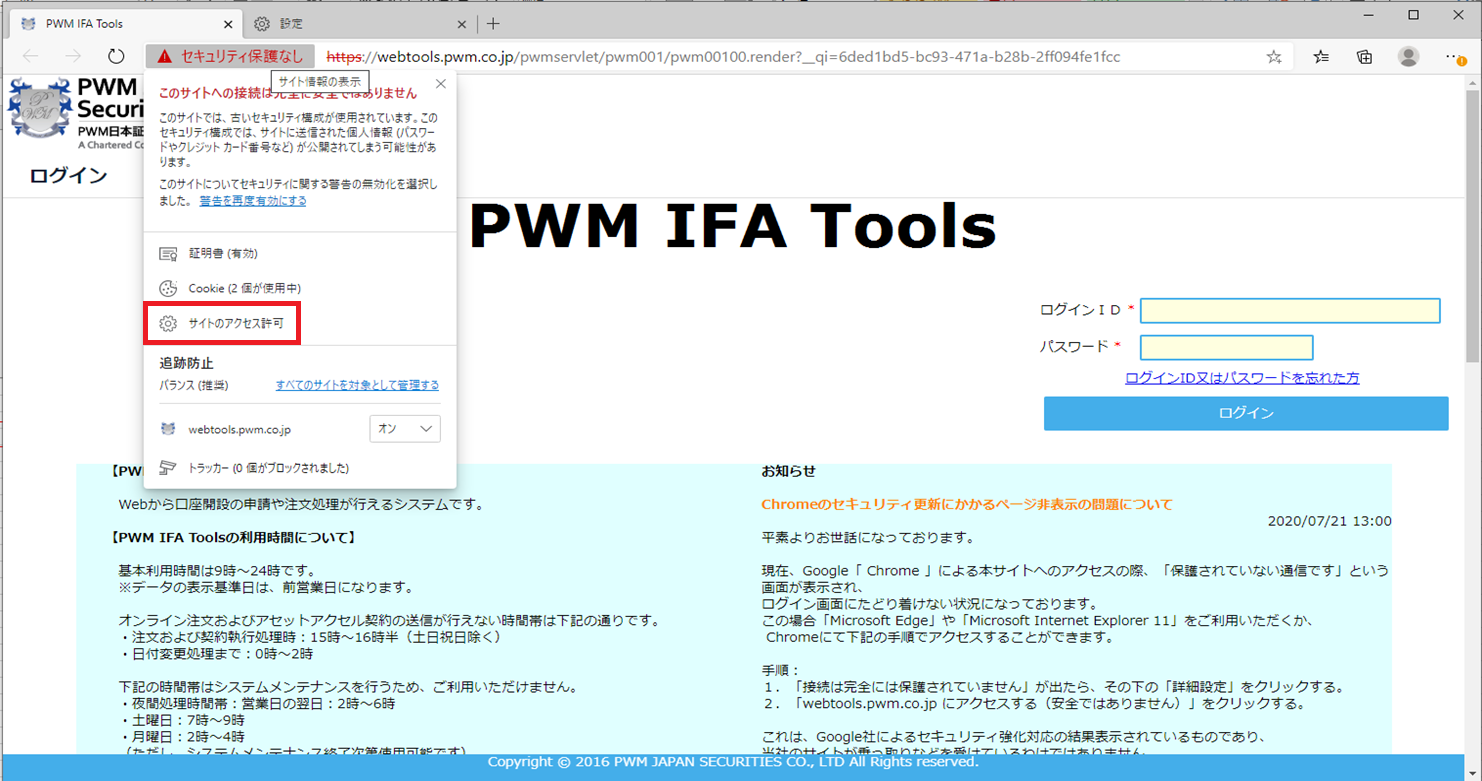
Task: Click the red security warning triangle
Action: pos(164,57)
